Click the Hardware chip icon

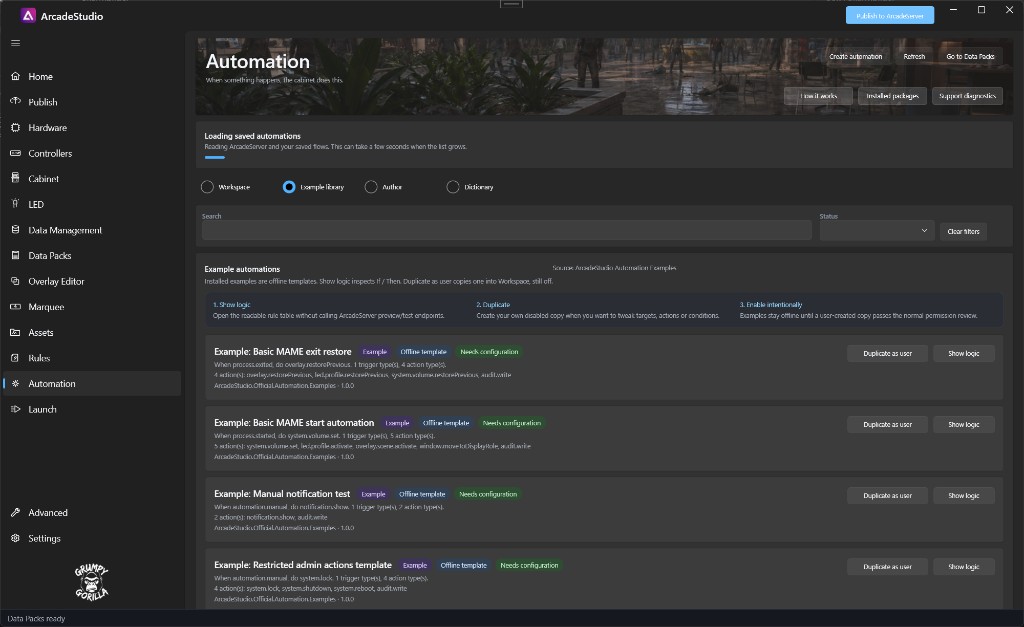pyautogui.click(x=16, y=127)
